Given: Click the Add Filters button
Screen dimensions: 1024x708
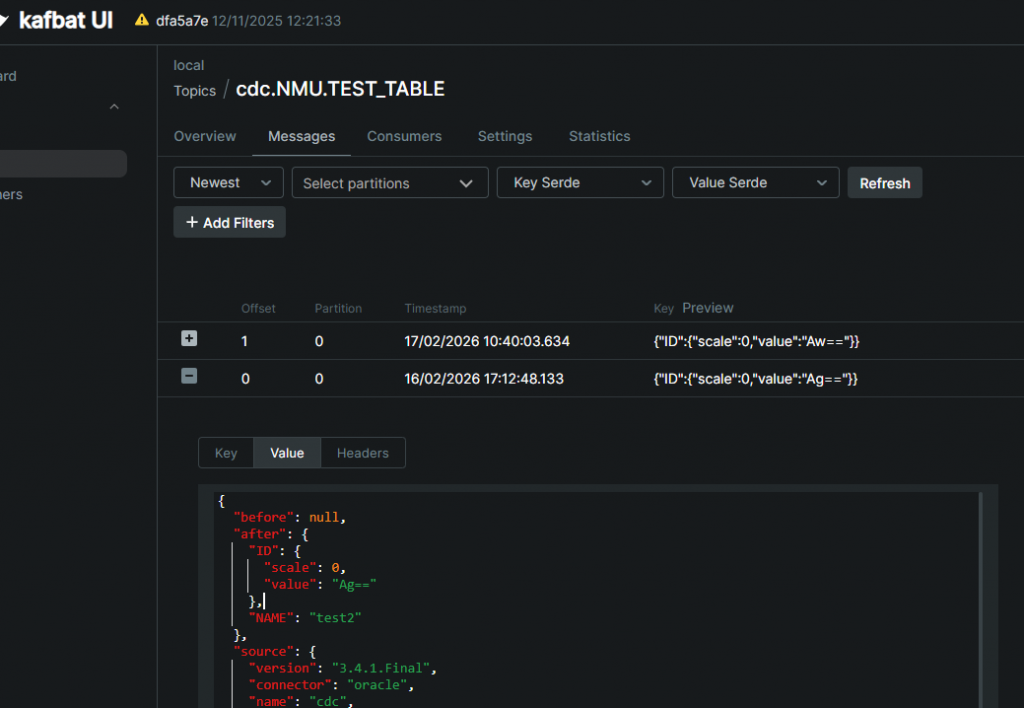Looking at the screenshot, I should click(229, 223).
